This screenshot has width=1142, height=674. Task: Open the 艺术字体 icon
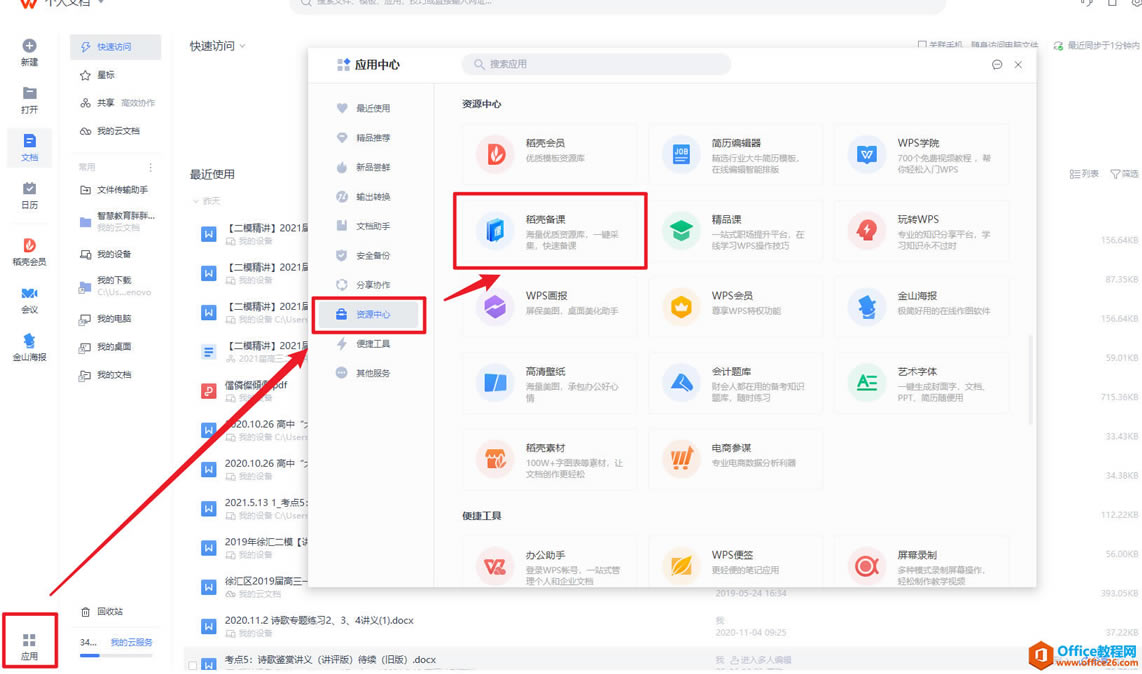pos(867,383)
